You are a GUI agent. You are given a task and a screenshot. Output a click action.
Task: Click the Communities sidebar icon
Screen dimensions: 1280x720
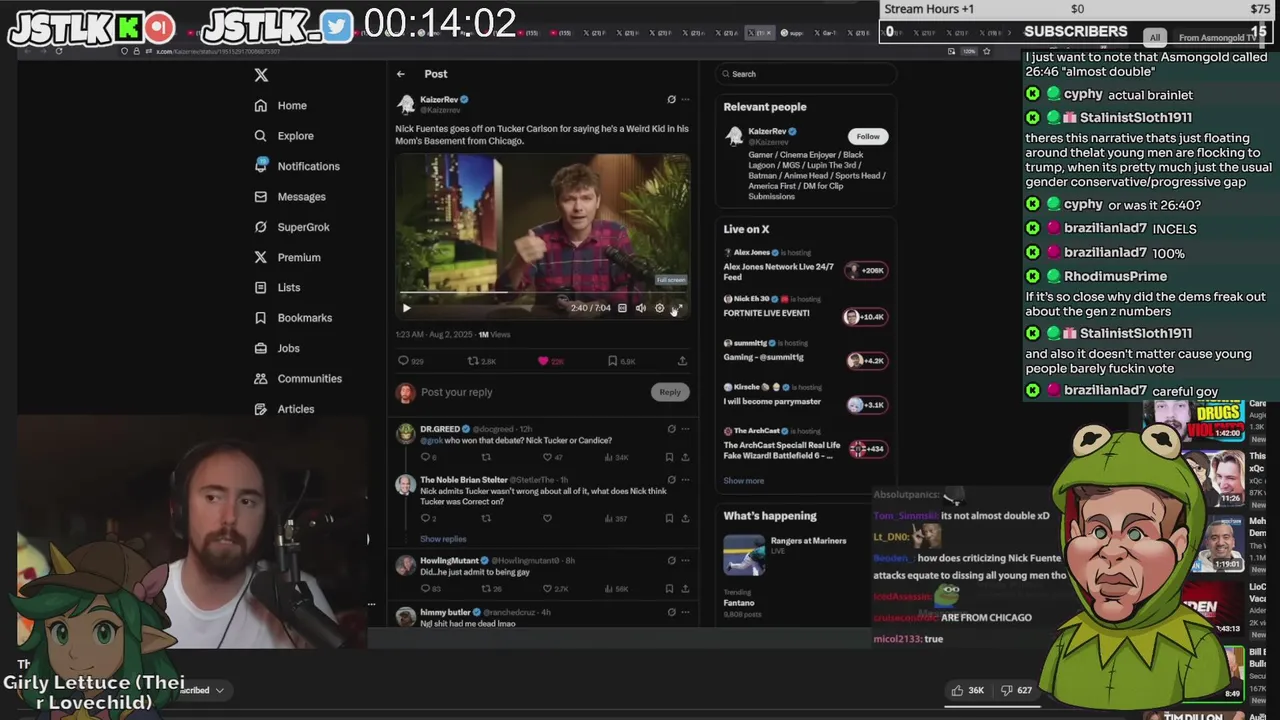[261, 378]
